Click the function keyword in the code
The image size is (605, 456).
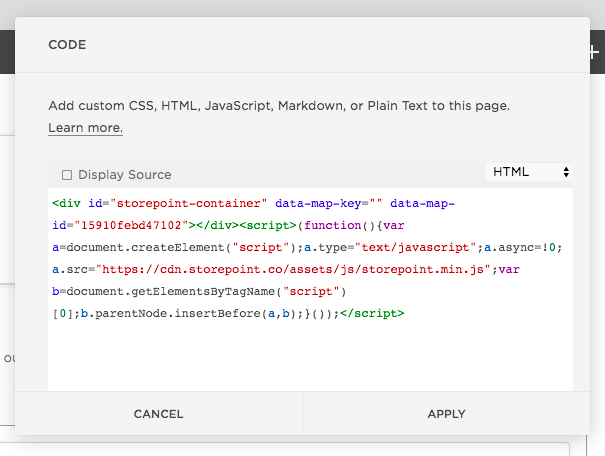coord(332,225)
